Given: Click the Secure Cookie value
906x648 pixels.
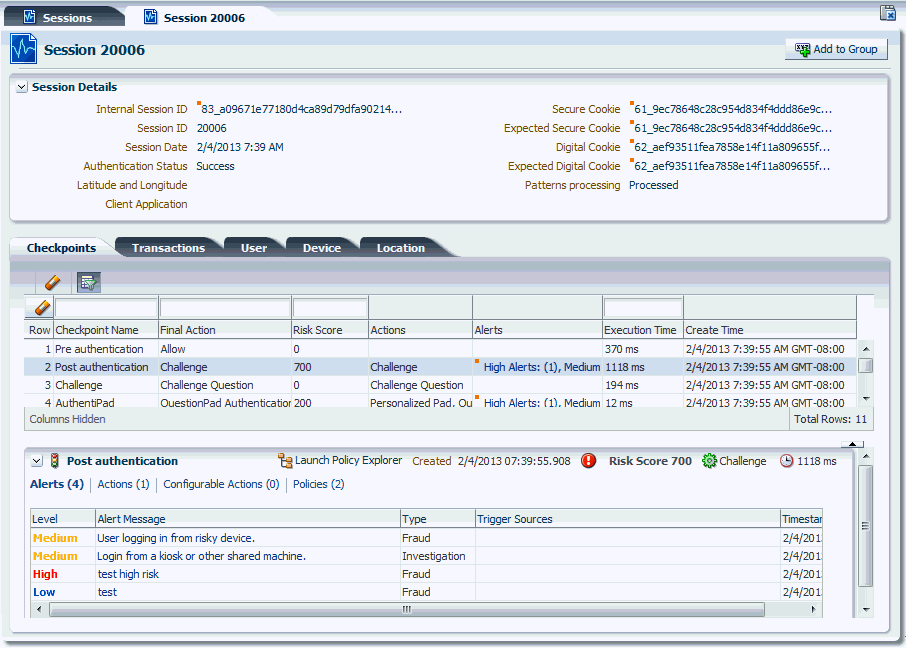Looking at the screenshot, I should point(733,109).
